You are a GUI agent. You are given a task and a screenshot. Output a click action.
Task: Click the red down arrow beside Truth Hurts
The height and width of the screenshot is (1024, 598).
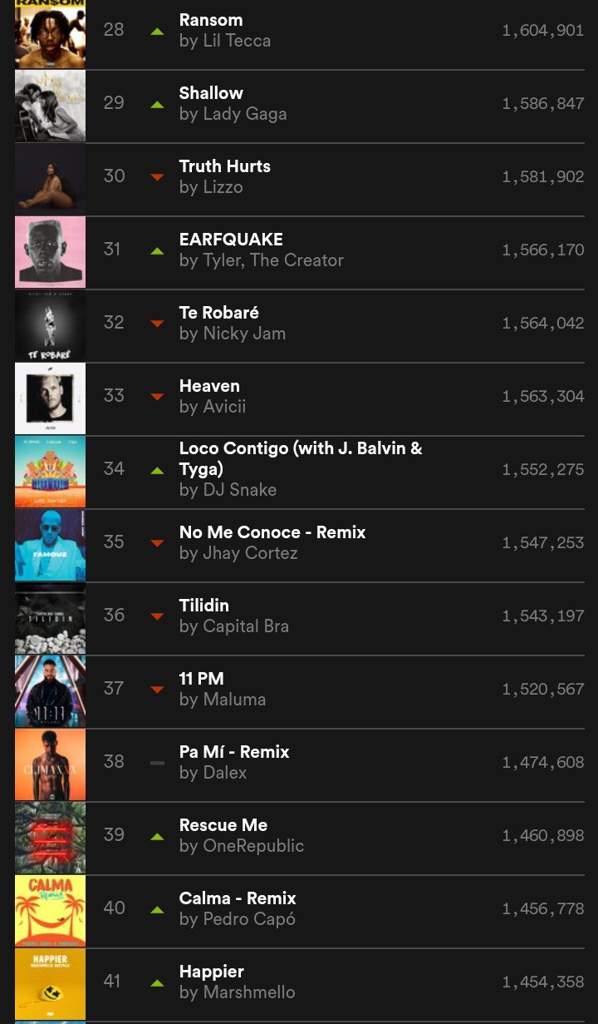tap(157, 177)
